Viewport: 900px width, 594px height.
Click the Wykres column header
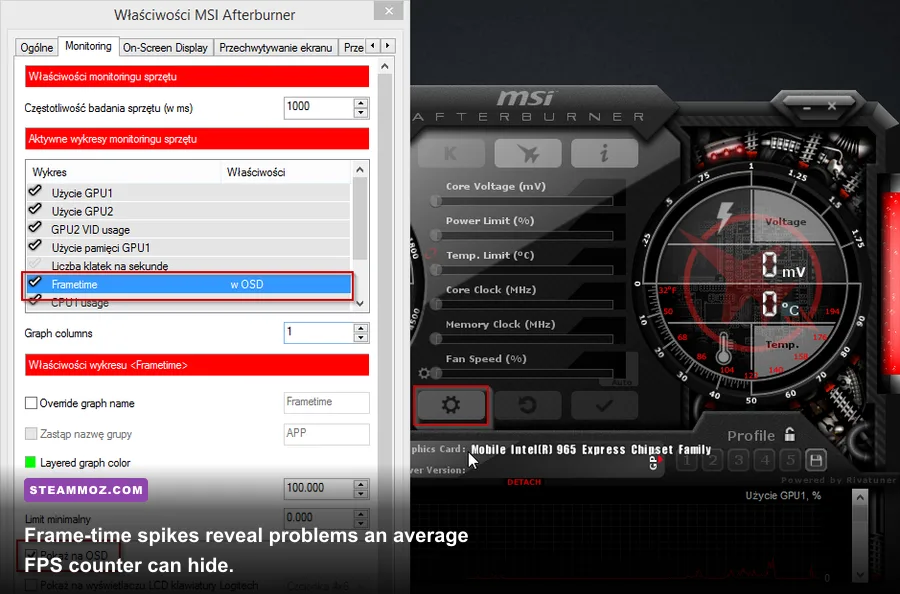[x=123, y=172]
